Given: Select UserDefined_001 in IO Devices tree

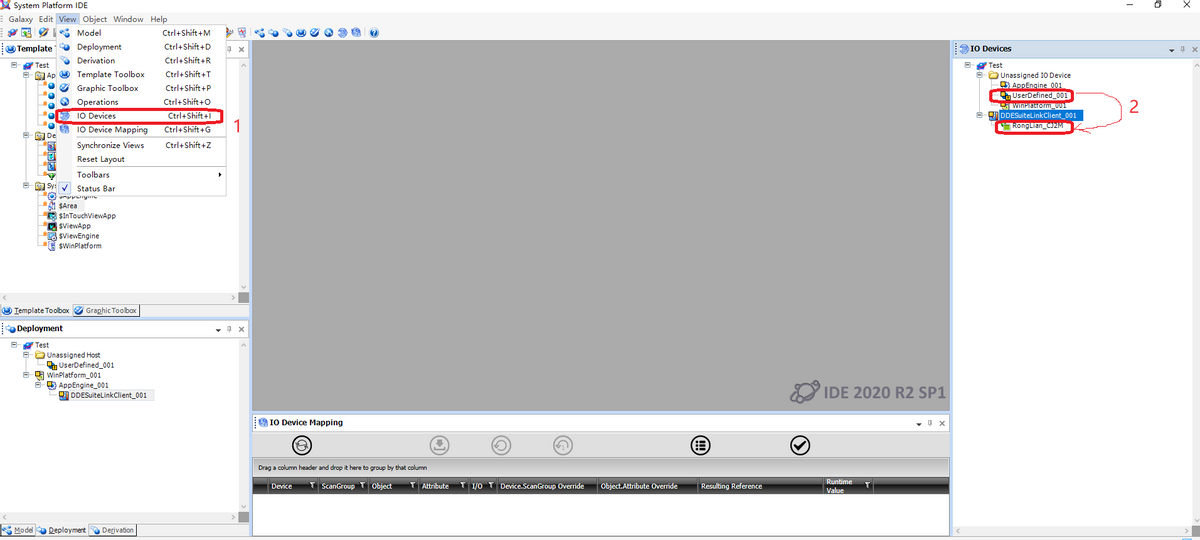Looking at the screenshot, I should point(1041,96).
